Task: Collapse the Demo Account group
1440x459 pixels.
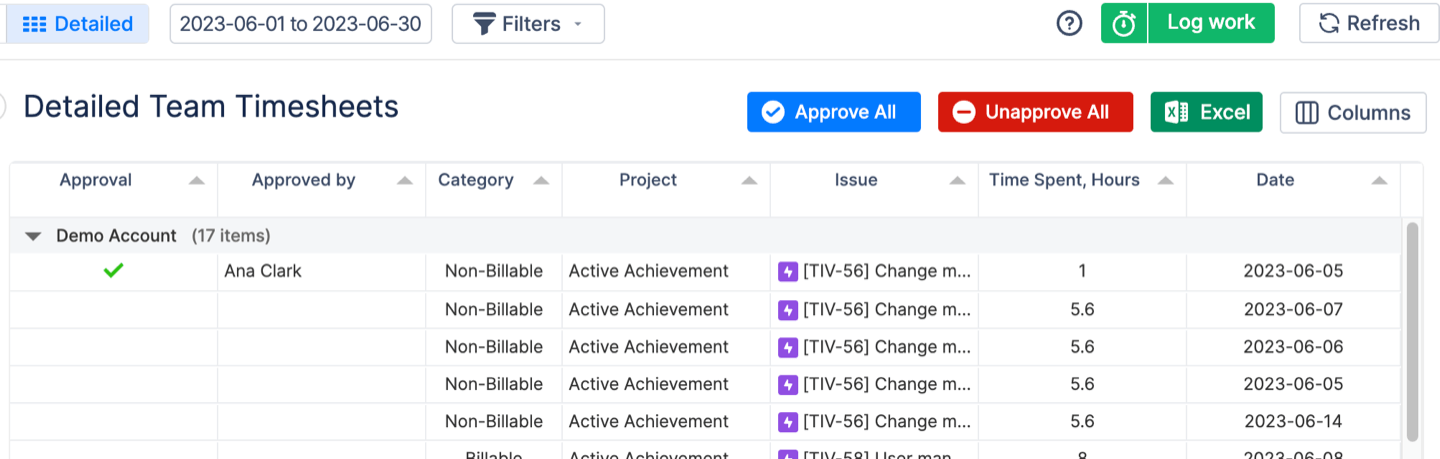Action: 34,237
